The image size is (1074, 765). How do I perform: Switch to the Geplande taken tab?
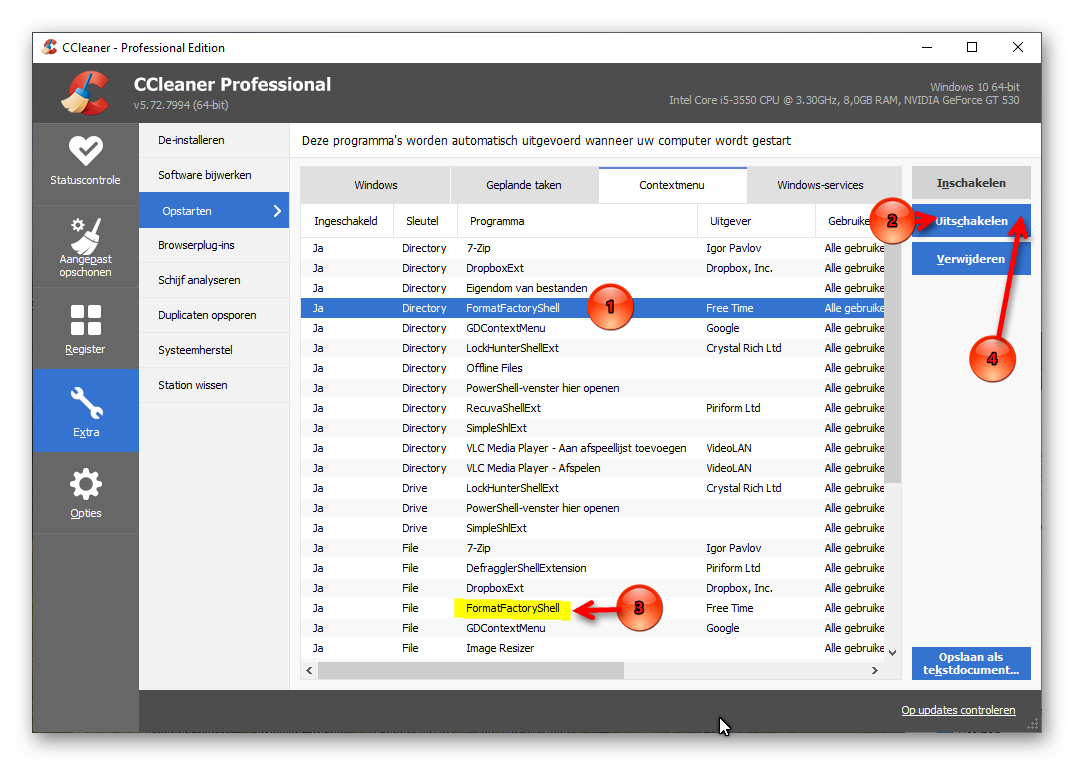[x=524, y=185]
